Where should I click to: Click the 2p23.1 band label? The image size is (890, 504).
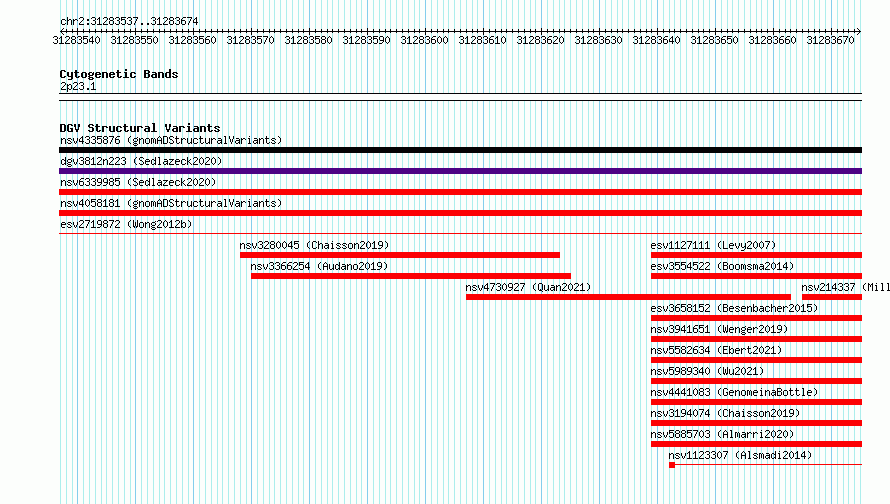coord(78,86)
